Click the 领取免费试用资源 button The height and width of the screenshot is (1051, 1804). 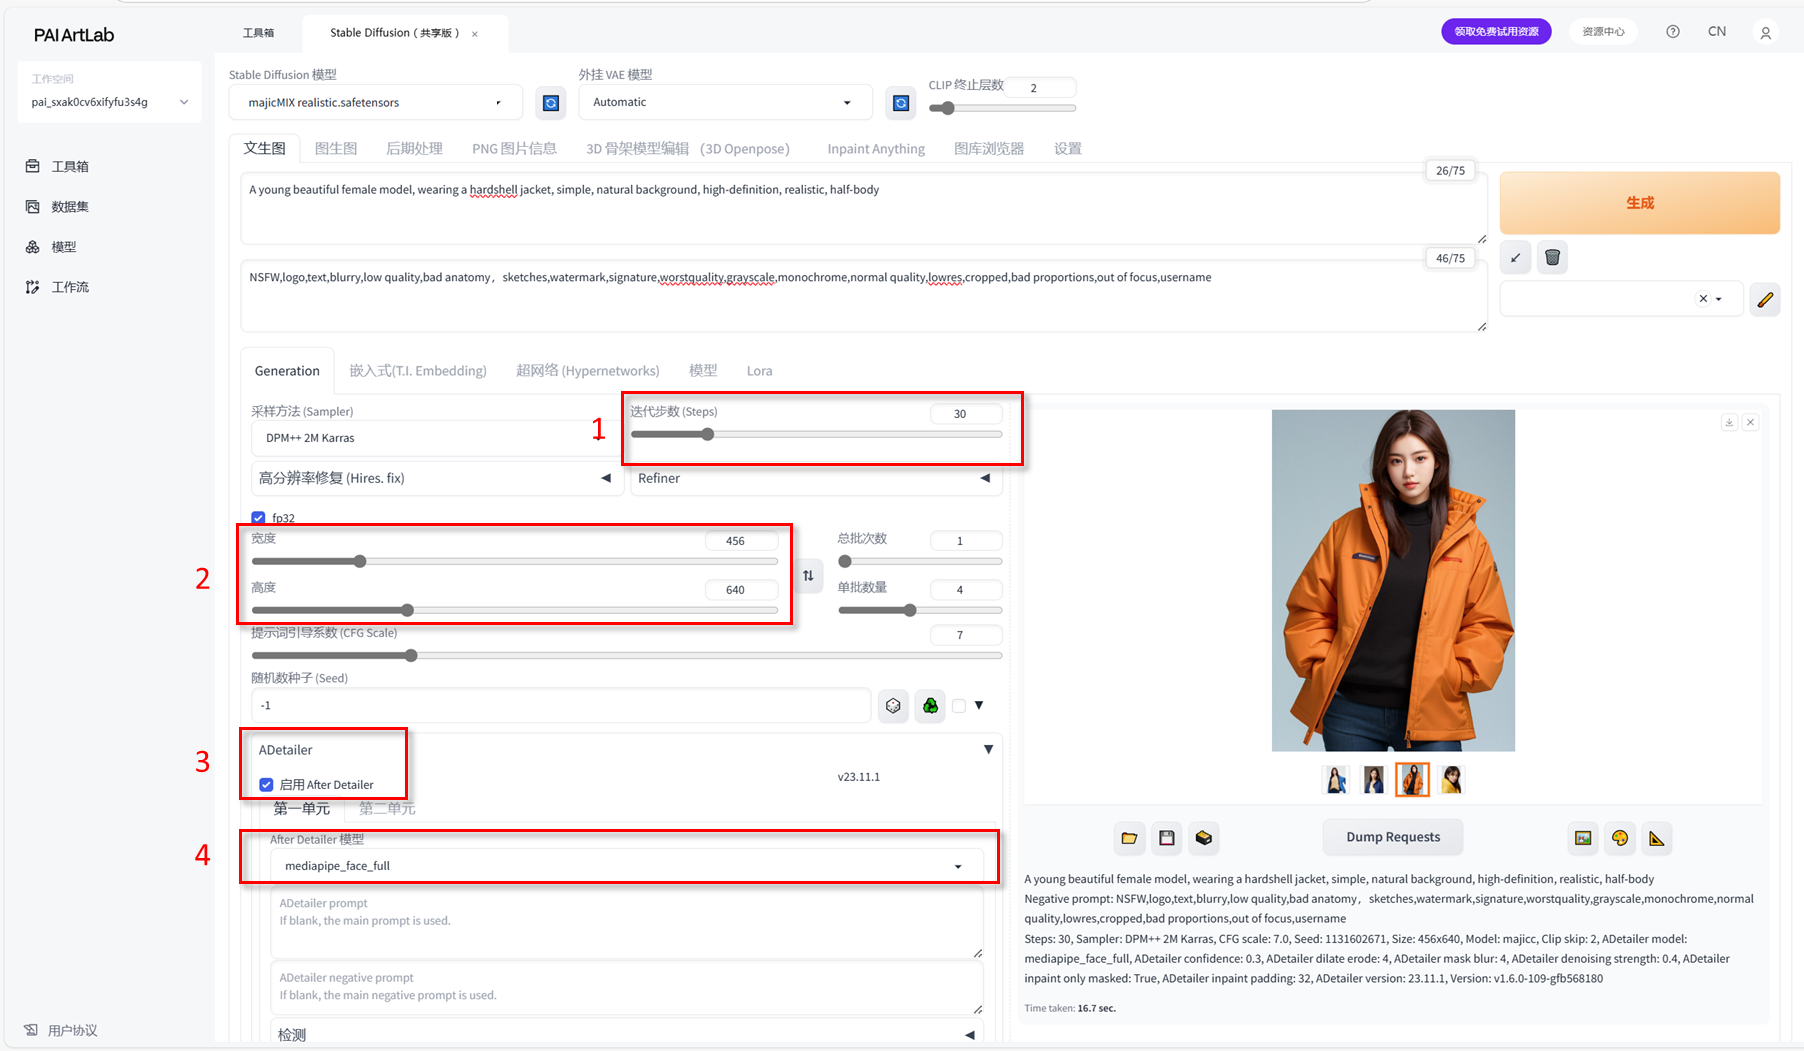click(1496, 32)
